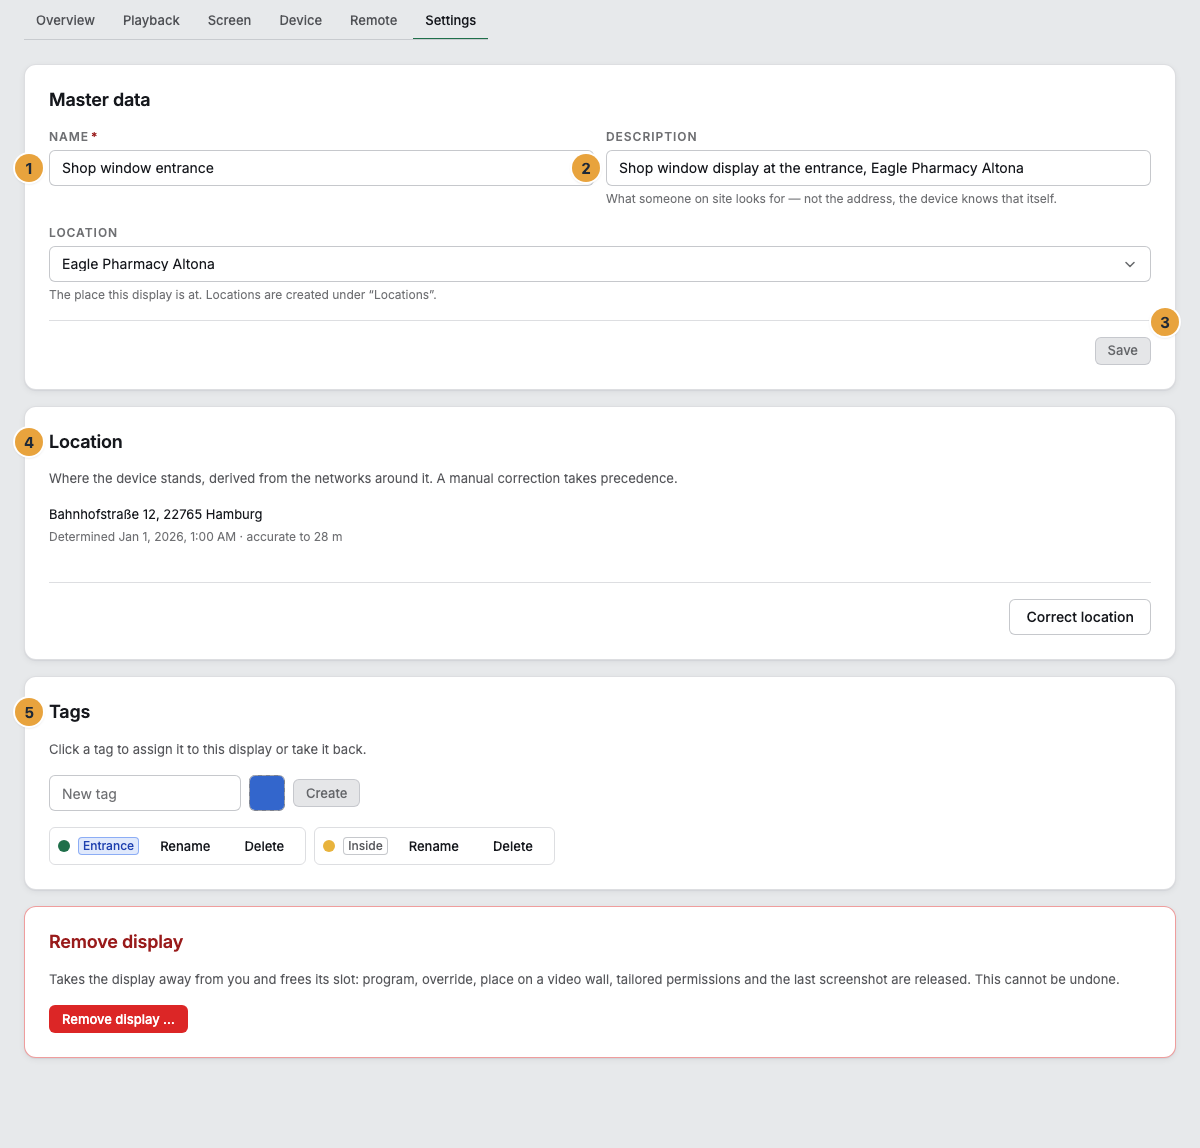This screenshot has width=1200, height=1148.
Task: Click the Create tag button
Action: (x=326, y=793)
